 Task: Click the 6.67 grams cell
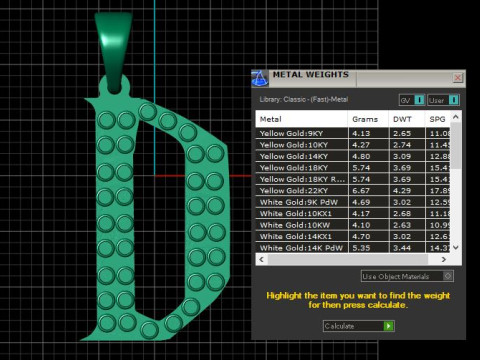tap(368, 191)
